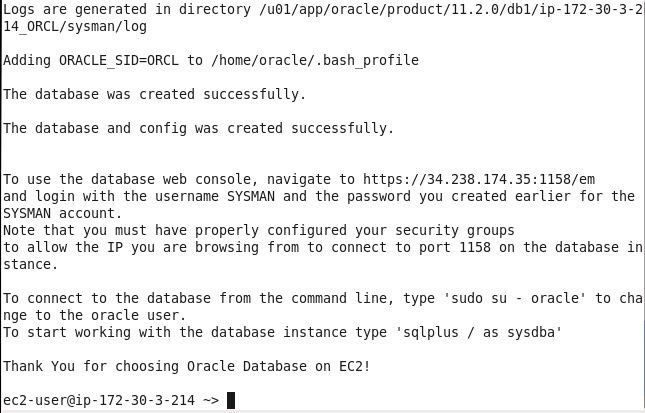Click the 'To connect to the database' text
Image resolution: width=645 pixels, height=413 pixels.
coord(107,298)
